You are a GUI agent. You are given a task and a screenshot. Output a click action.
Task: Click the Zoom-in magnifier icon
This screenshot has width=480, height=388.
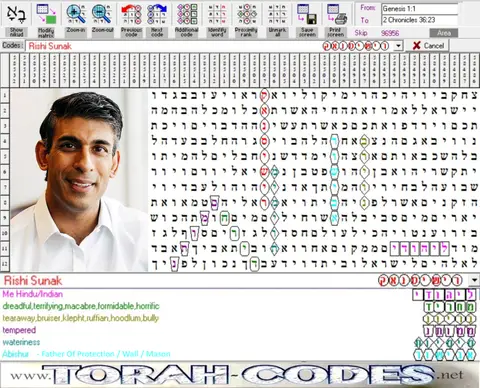pos(76,14)
